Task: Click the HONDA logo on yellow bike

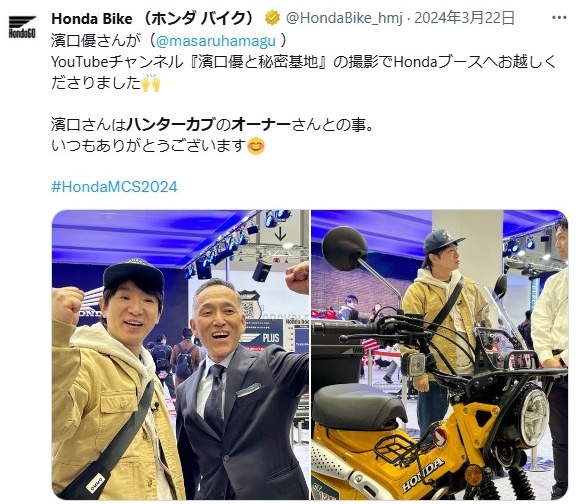Action: coord(423,475)
